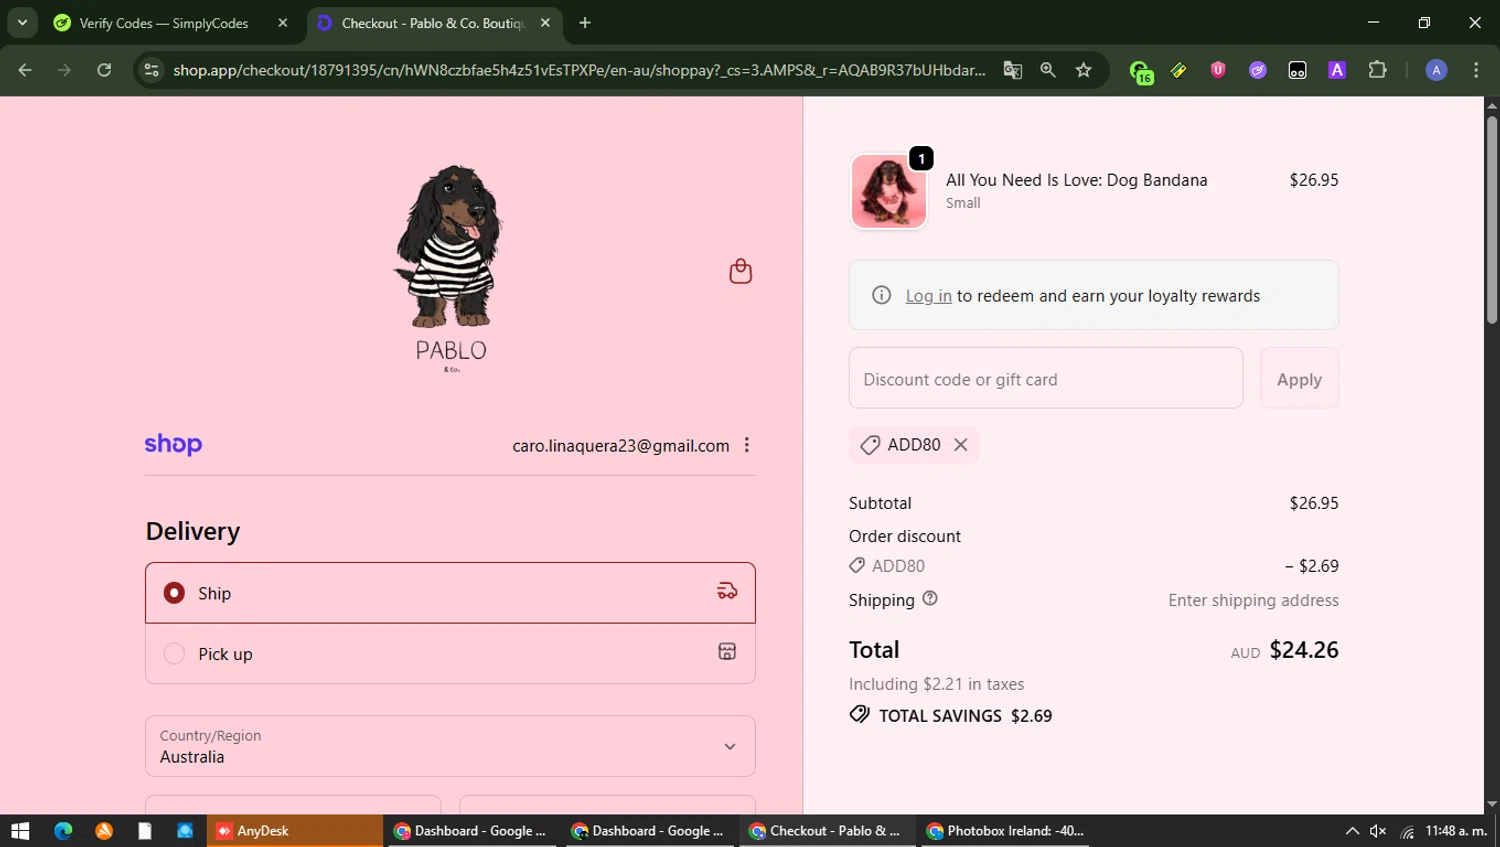
Task: Open the Windows Start menu
Action: [x=20, y=831]
